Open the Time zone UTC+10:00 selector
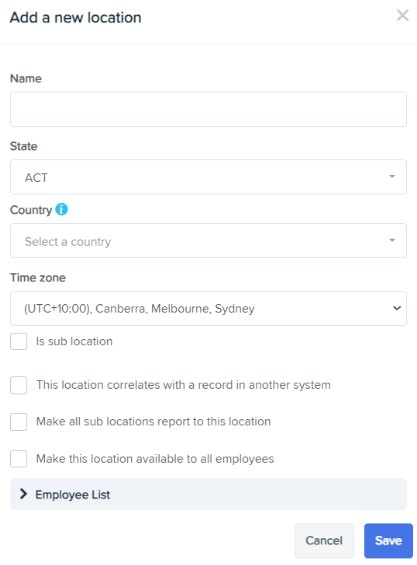 (208, 308)
